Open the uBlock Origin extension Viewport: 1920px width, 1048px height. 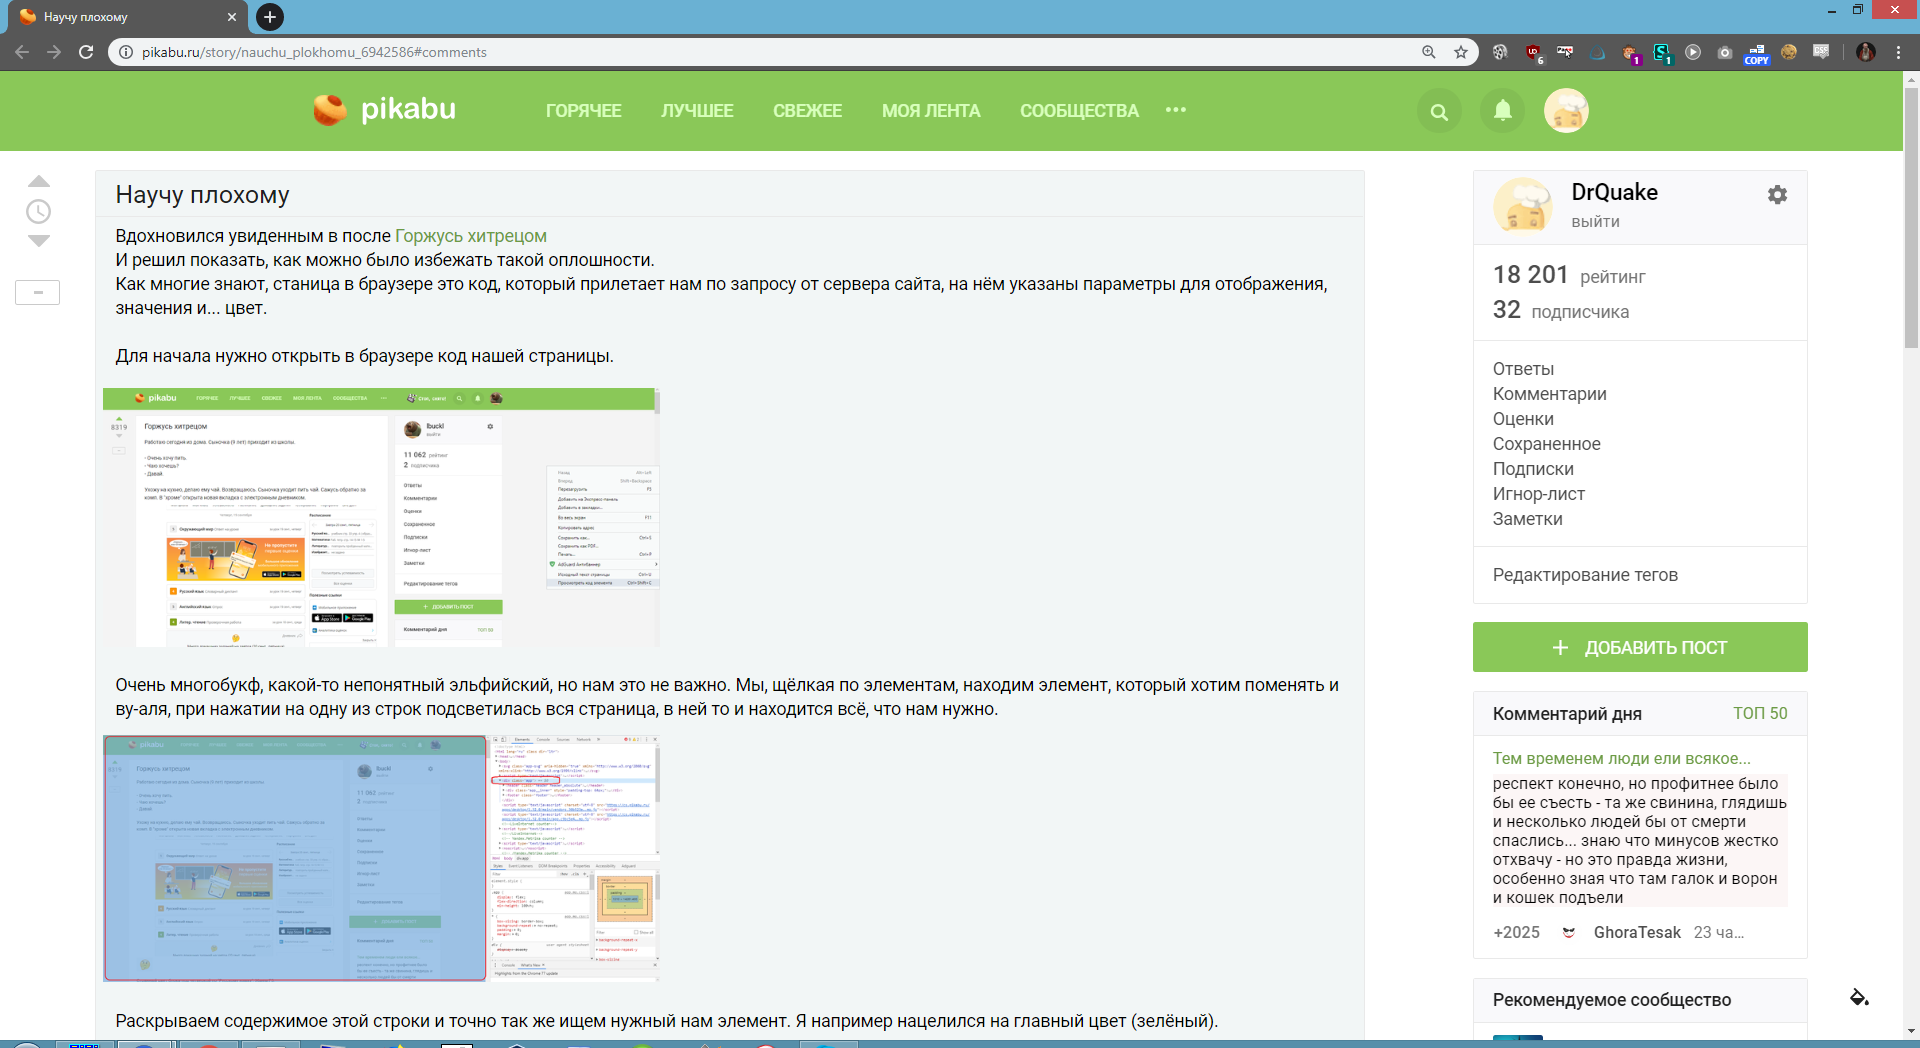tap(1532, 53)
